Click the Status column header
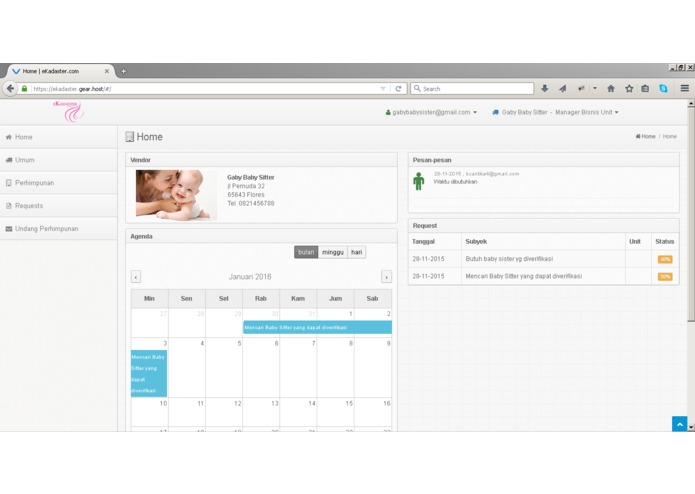Image resolution: width=695 pixels, height=494 pixels. click(x=664, y=241)
